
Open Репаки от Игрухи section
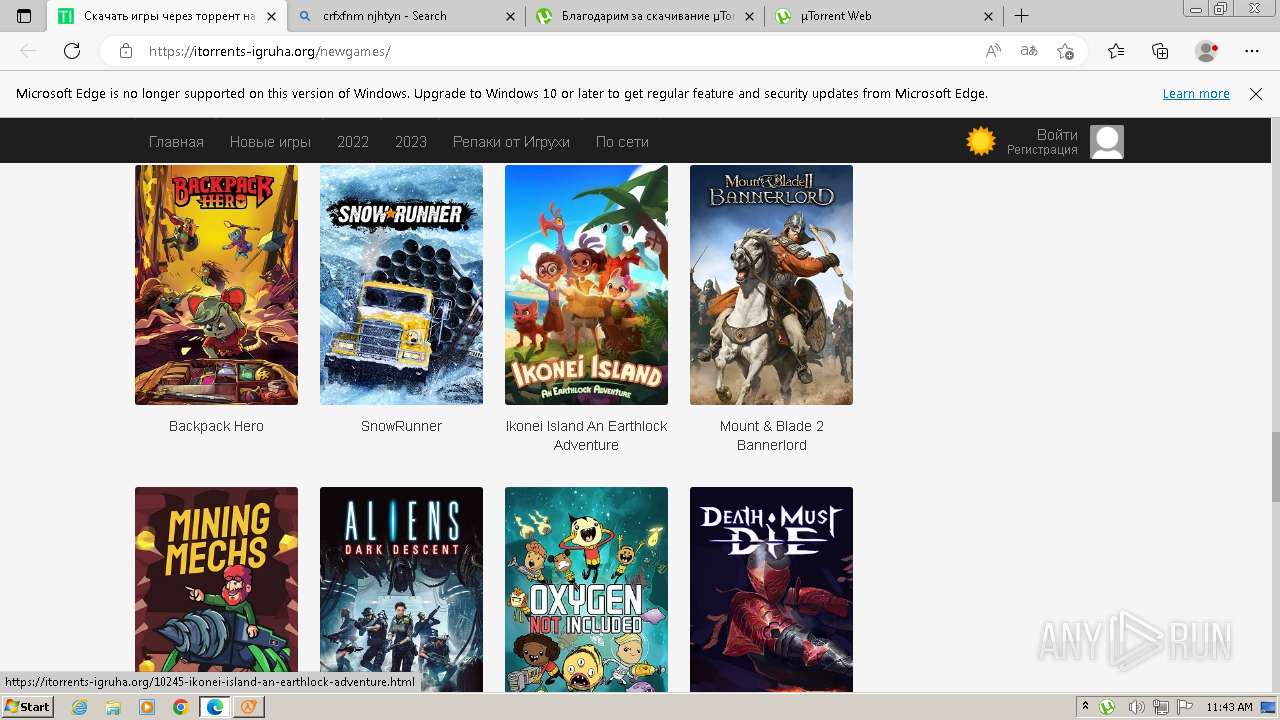pyautogui.click(x=511, y=142)
